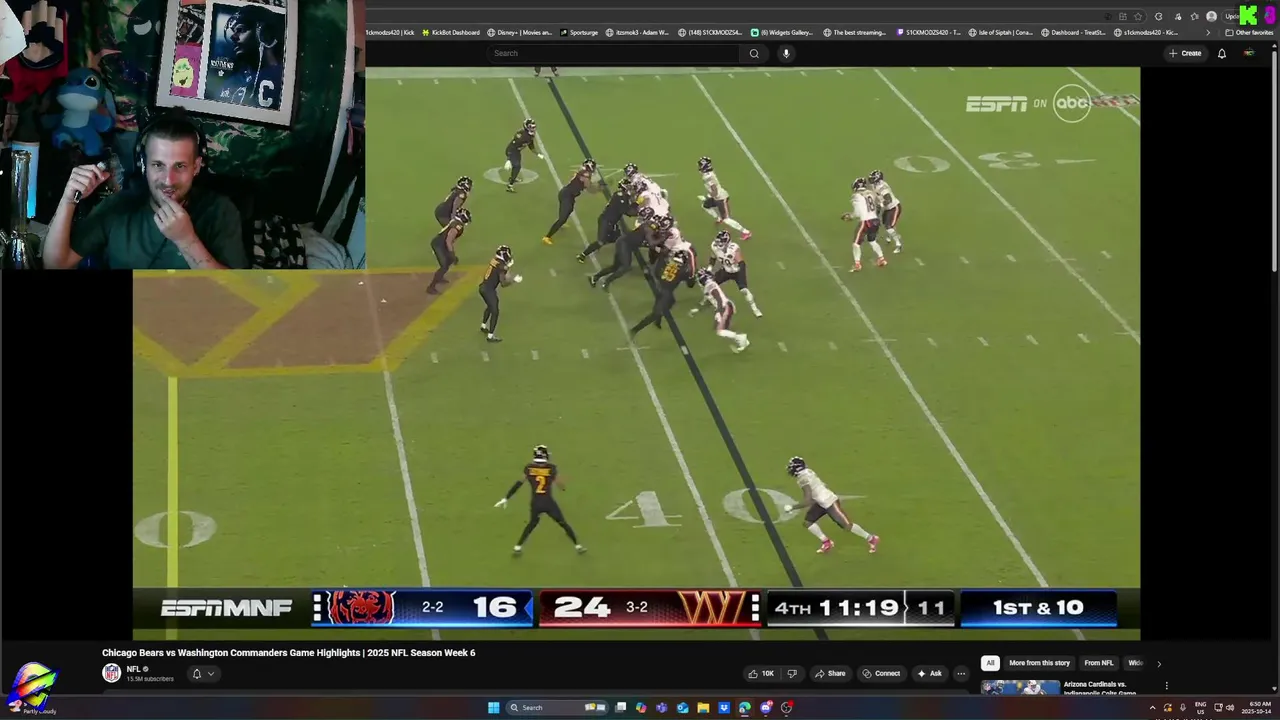Open ENG language indicator in tray
The width and height of the screenshot is (1280, 720).
tap(1200, 708)
